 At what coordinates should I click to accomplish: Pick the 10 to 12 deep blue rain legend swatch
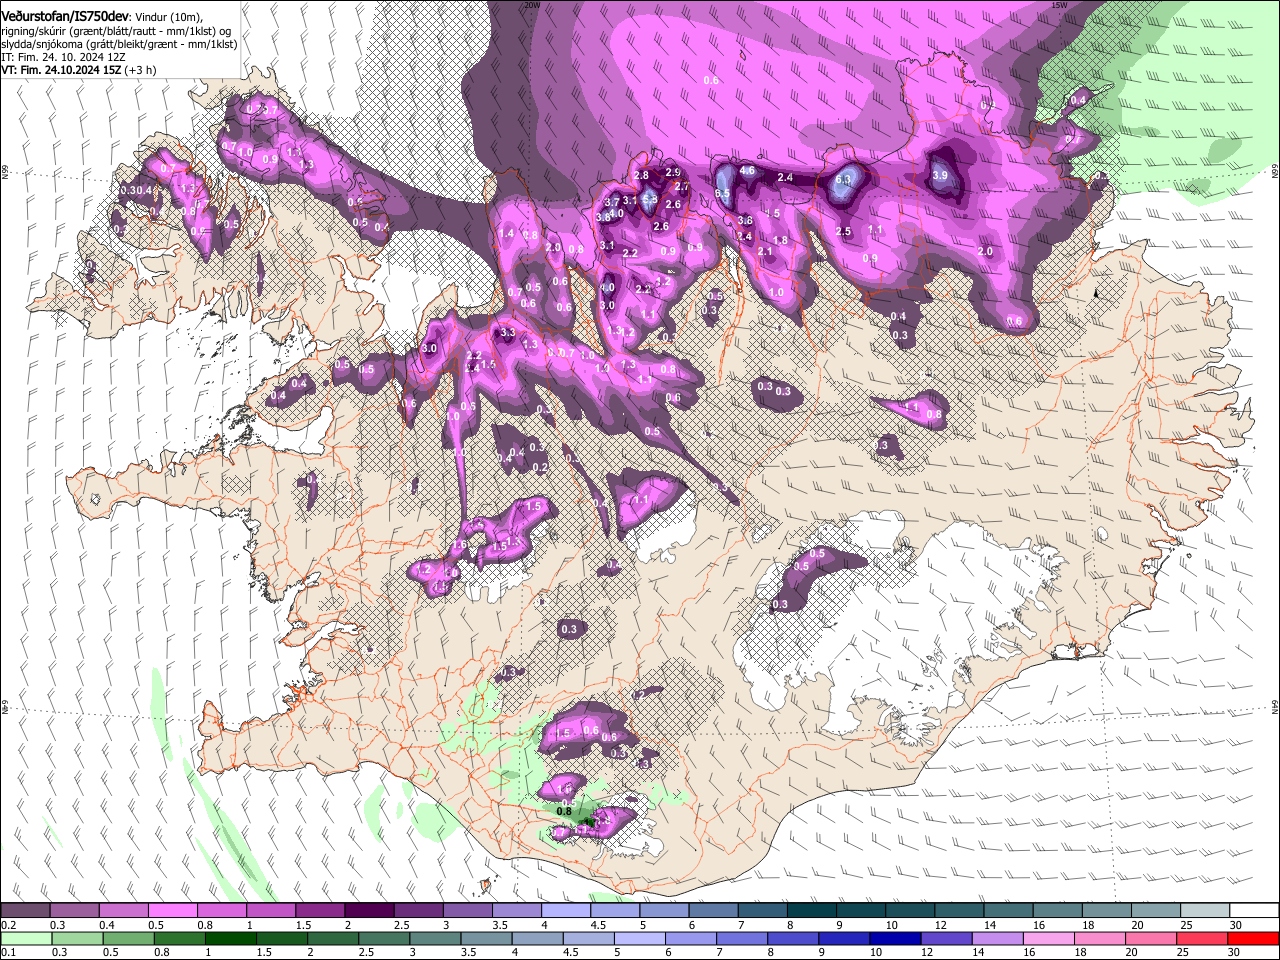pos(894,939)
